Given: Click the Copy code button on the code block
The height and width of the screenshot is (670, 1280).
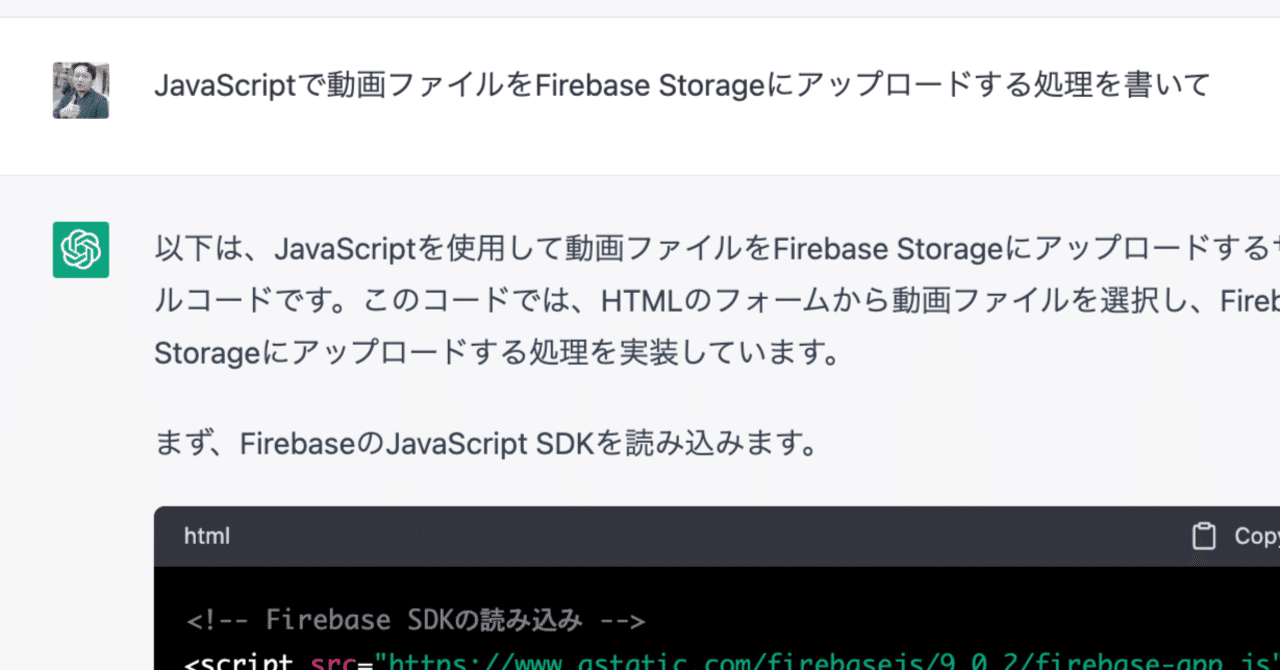Looking at the screenshot, I should coord(1230,536).
